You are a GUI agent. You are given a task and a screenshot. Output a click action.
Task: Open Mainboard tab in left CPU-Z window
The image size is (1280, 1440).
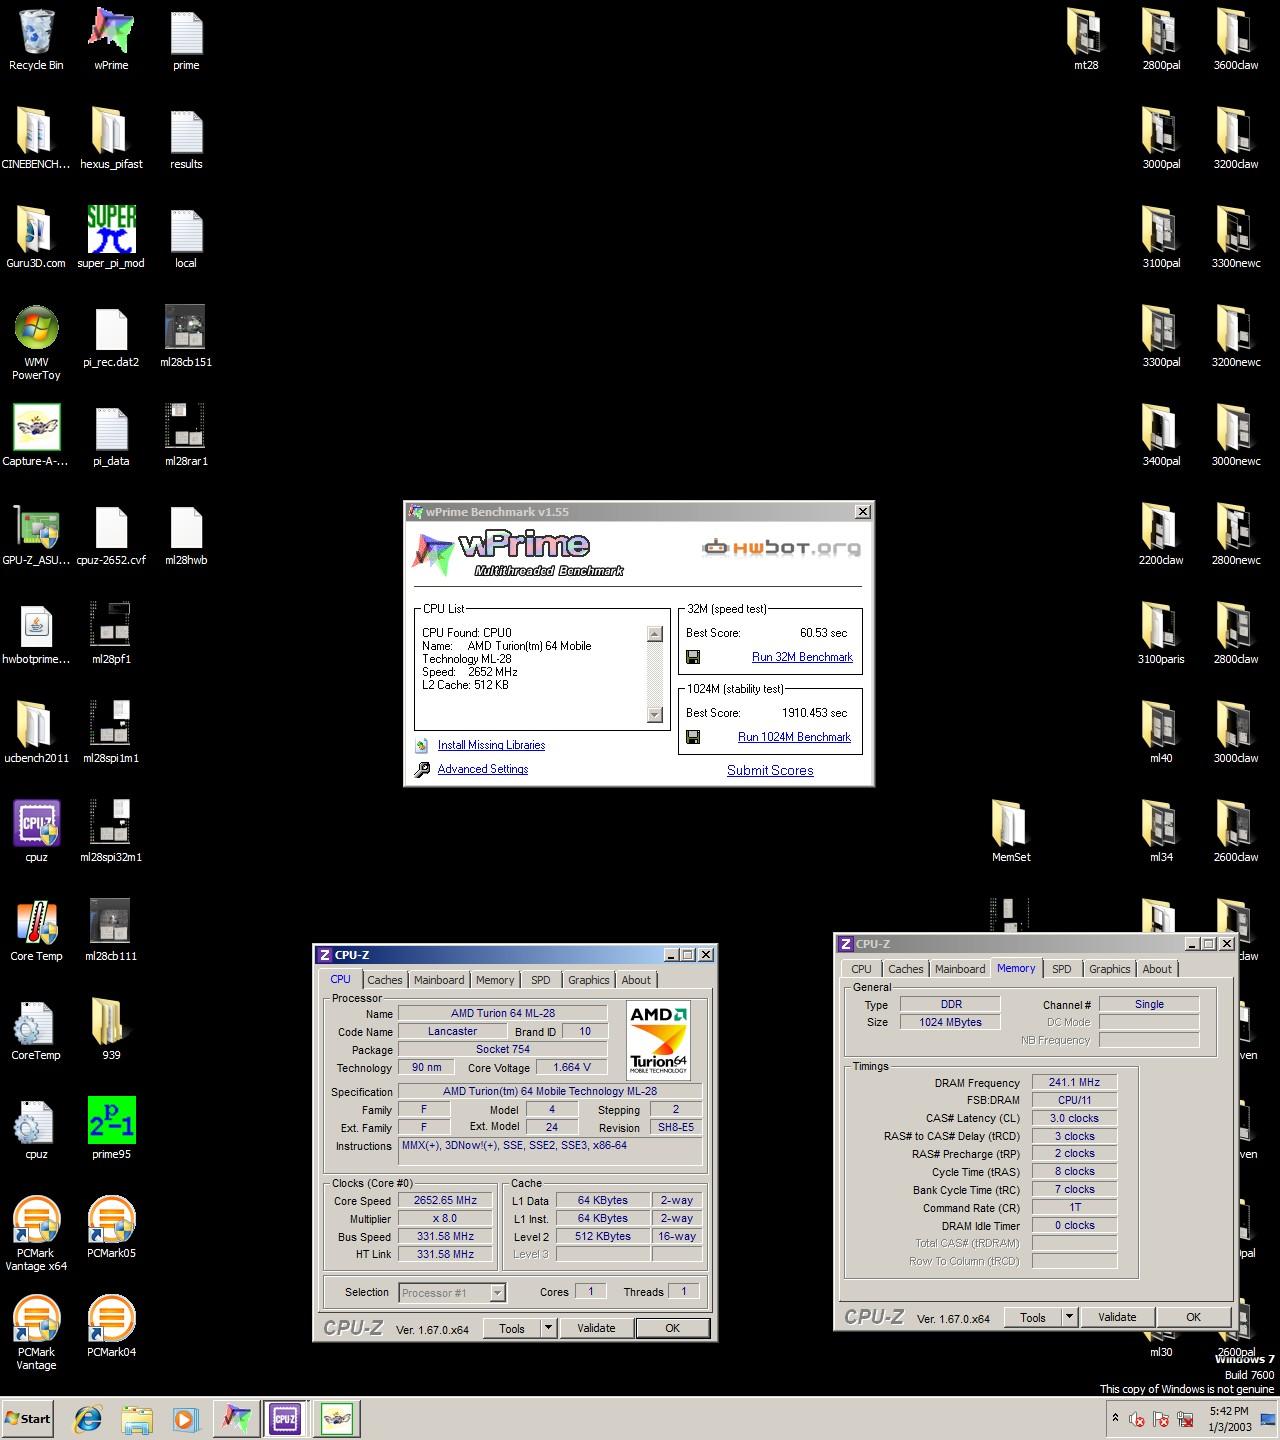[x=439, y=980]
